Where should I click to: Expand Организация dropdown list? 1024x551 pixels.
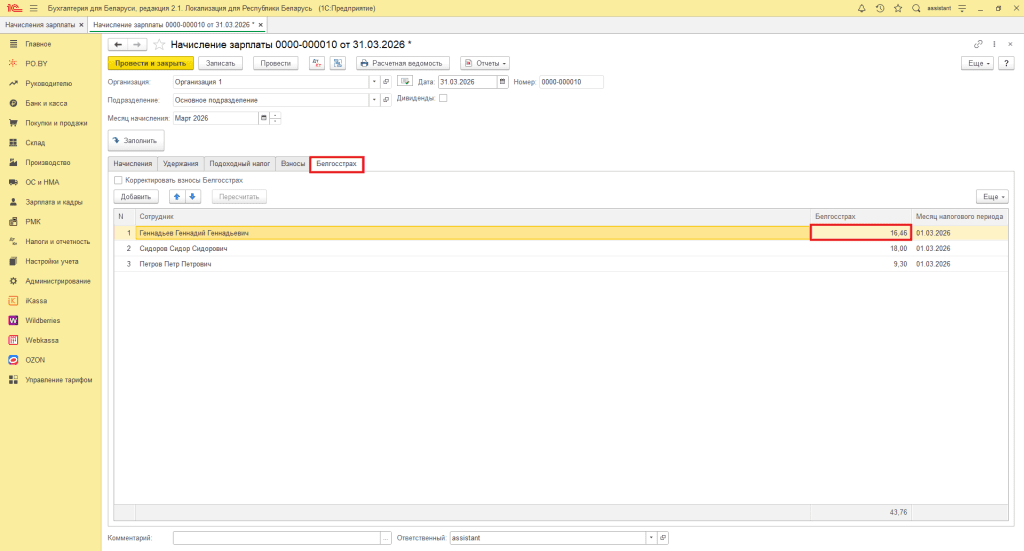point(374,82)
